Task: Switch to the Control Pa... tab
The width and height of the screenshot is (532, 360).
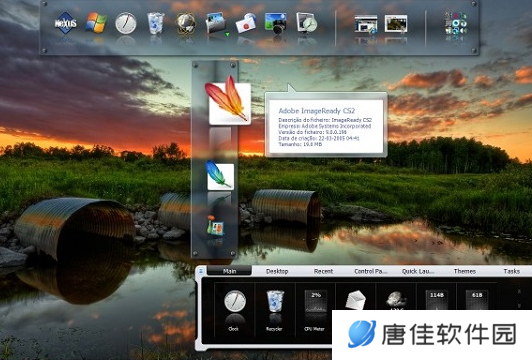Action: tap(371, 271)
